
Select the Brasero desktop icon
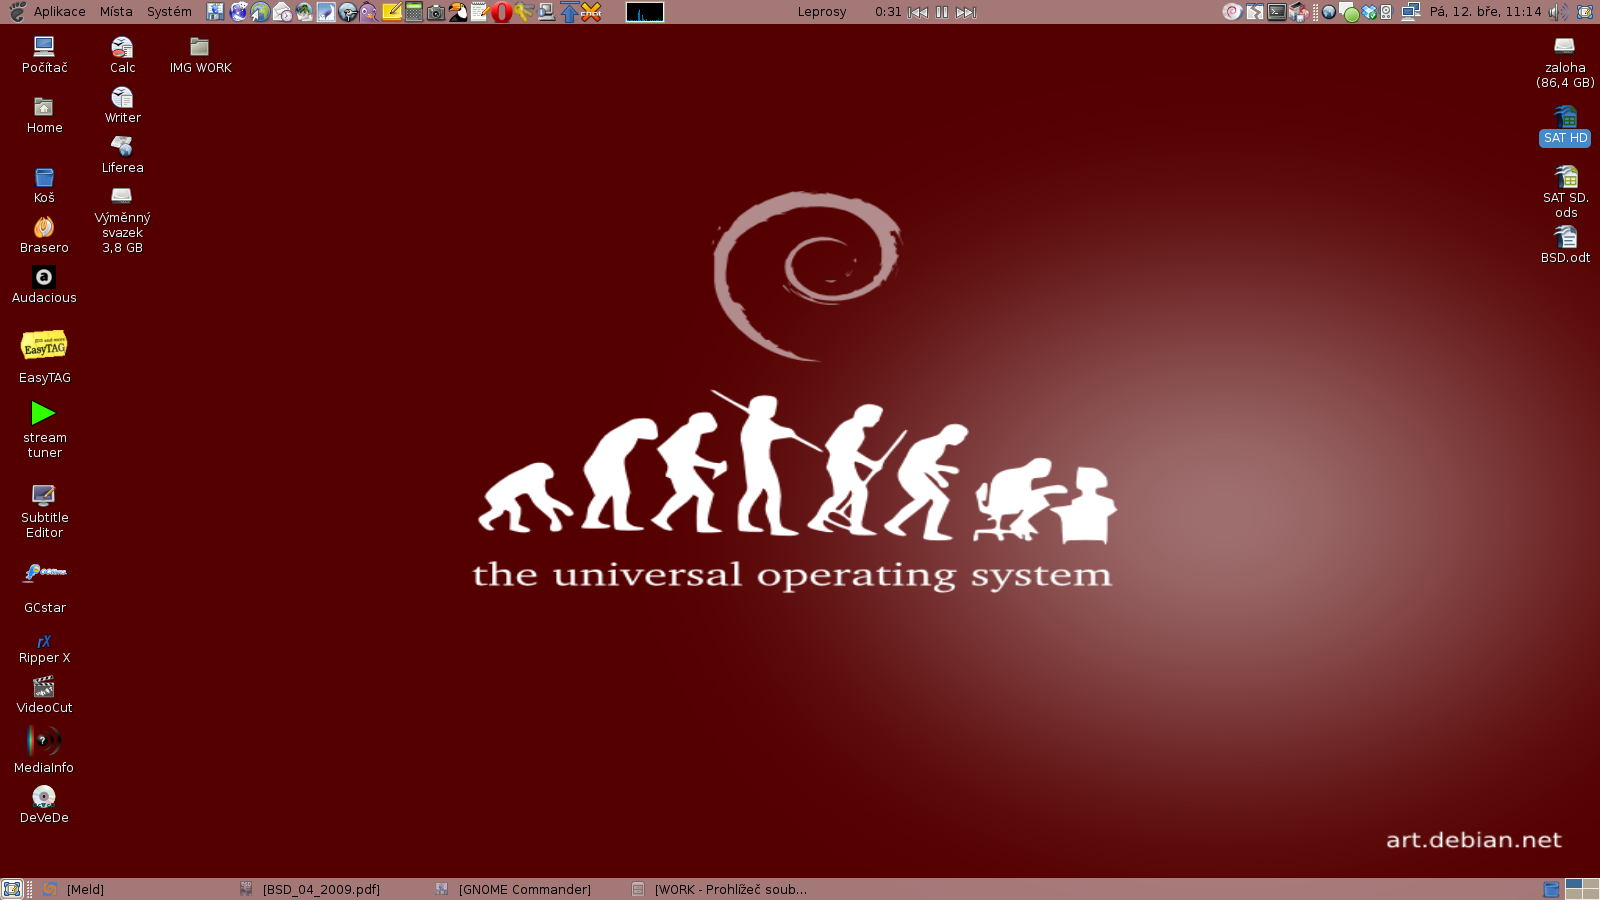44,236
